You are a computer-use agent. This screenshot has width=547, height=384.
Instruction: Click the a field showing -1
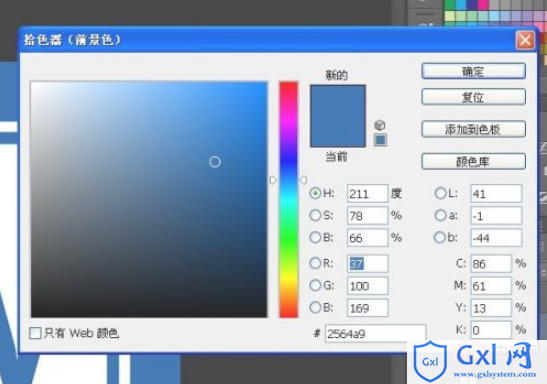click(496, 216)
